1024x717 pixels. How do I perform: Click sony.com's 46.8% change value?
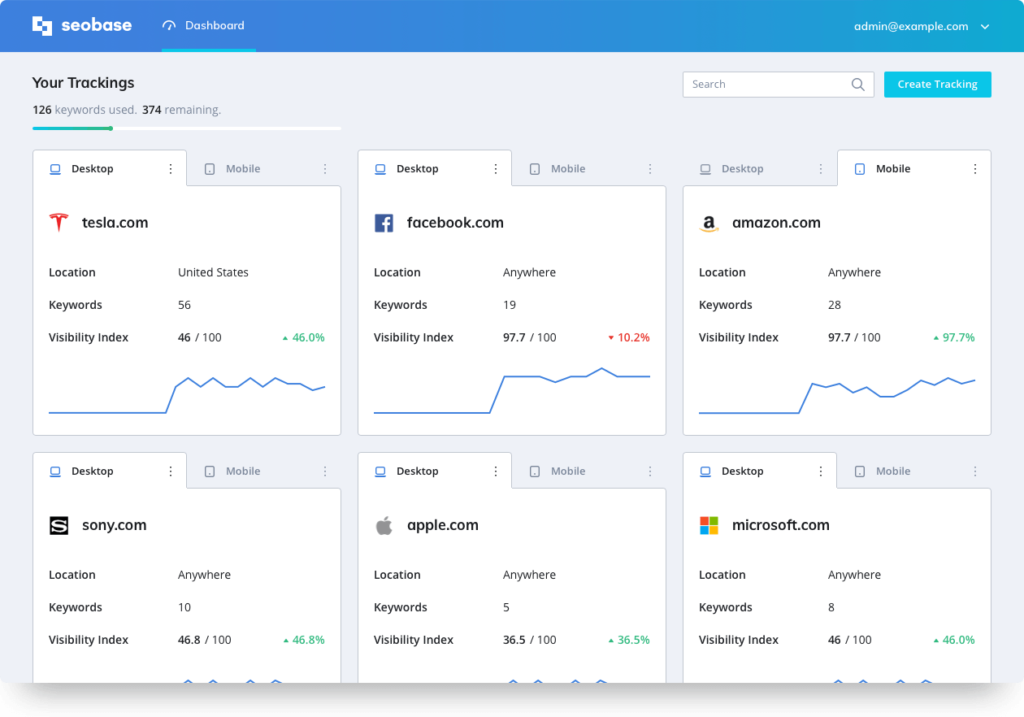coord(304,640)
